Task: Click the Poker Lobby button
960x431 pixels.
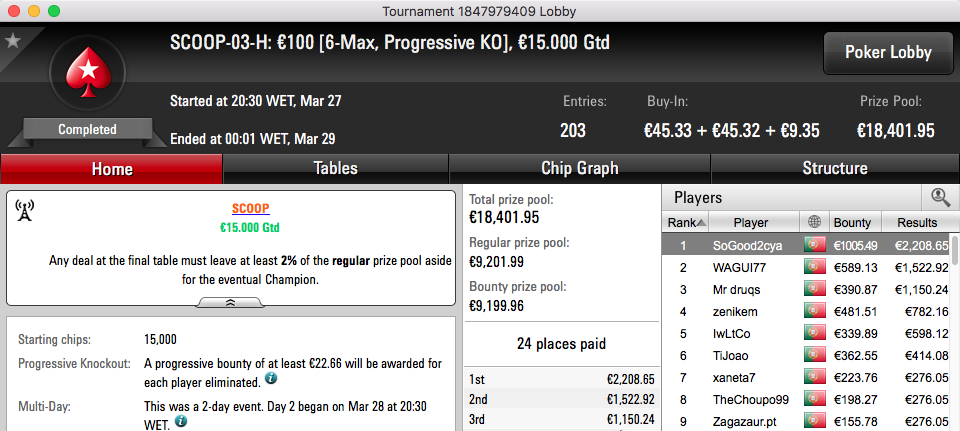Action: point(888,53)
